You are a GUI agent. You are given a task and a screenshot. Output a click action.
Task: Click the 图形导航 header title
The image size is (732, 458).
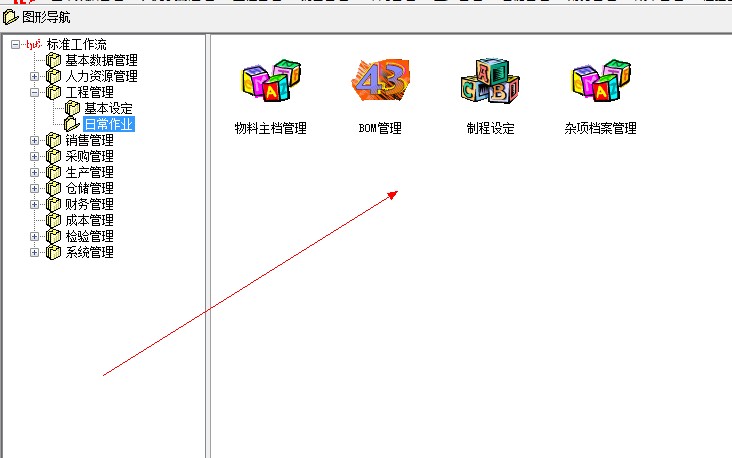[x=46, y=18]
